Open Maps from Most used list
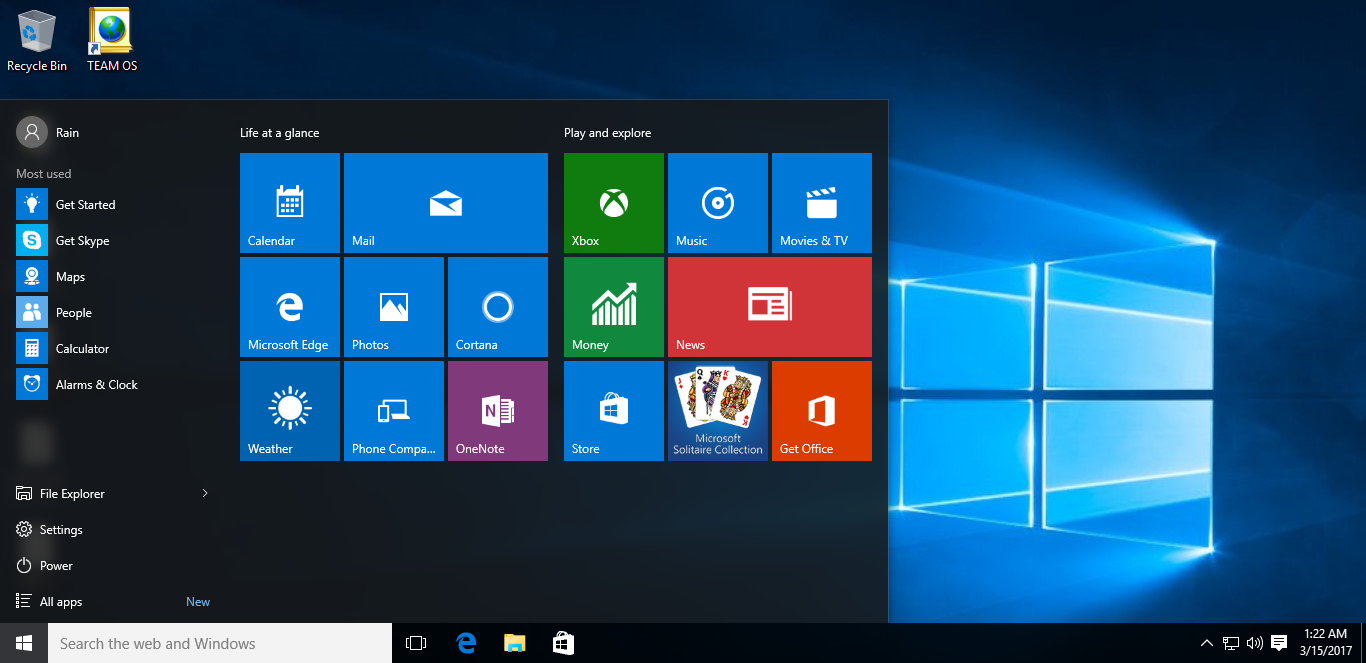 [114, 276]
